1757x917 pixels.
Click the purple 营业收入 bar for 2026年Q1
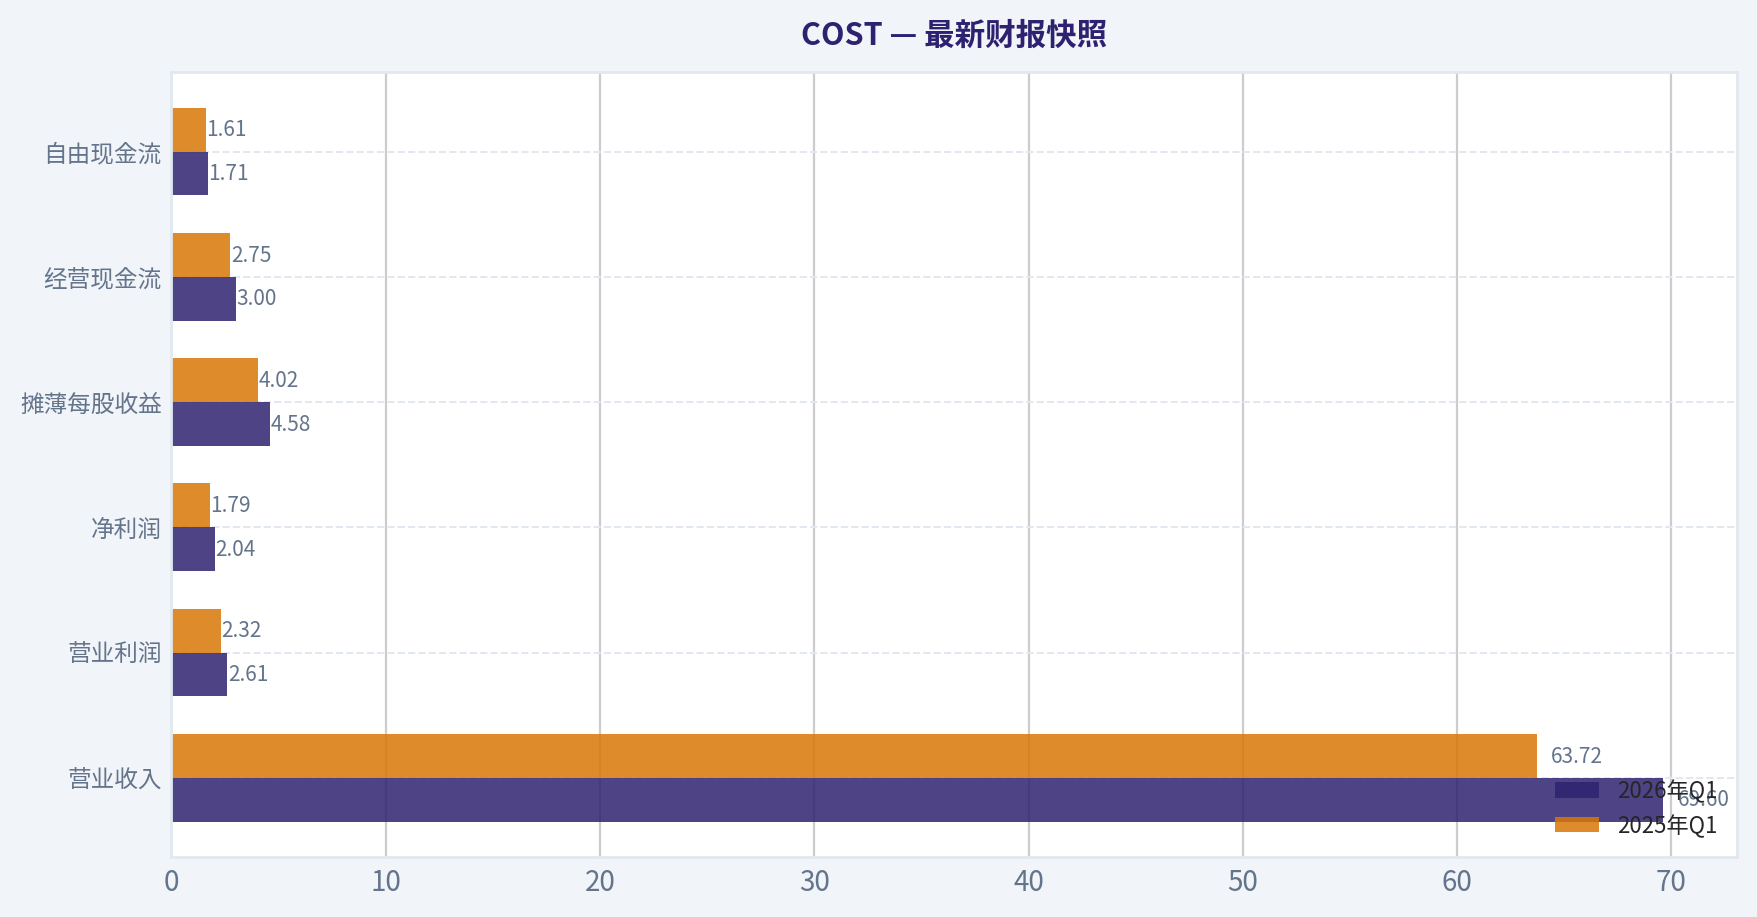click(918, 800)
